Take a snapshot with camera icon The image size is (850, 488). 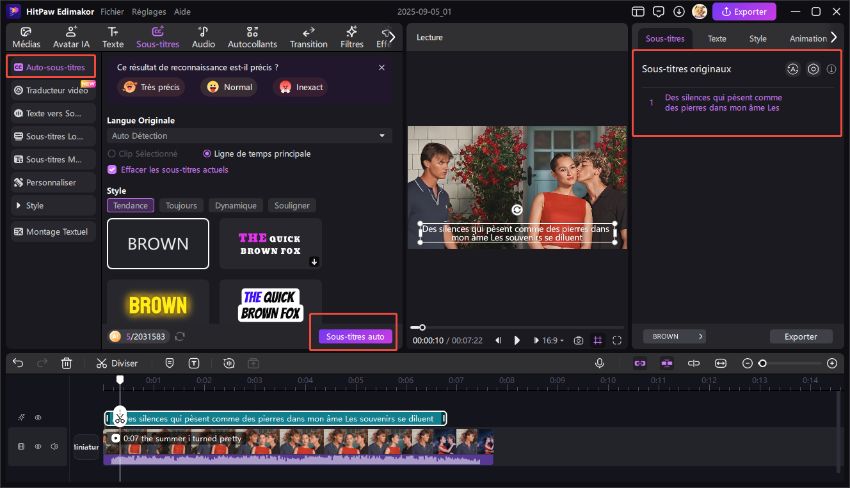(578, 340)
